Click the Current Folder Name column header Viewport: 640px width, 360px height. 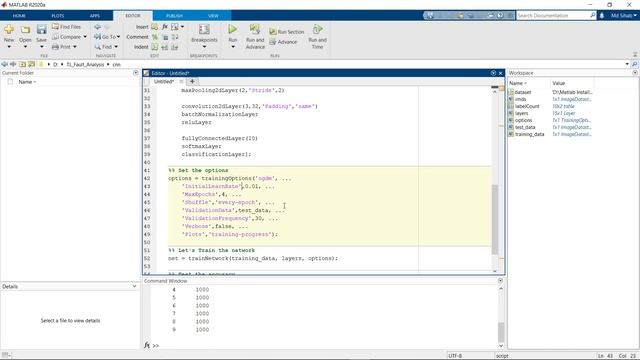(27, 82)
